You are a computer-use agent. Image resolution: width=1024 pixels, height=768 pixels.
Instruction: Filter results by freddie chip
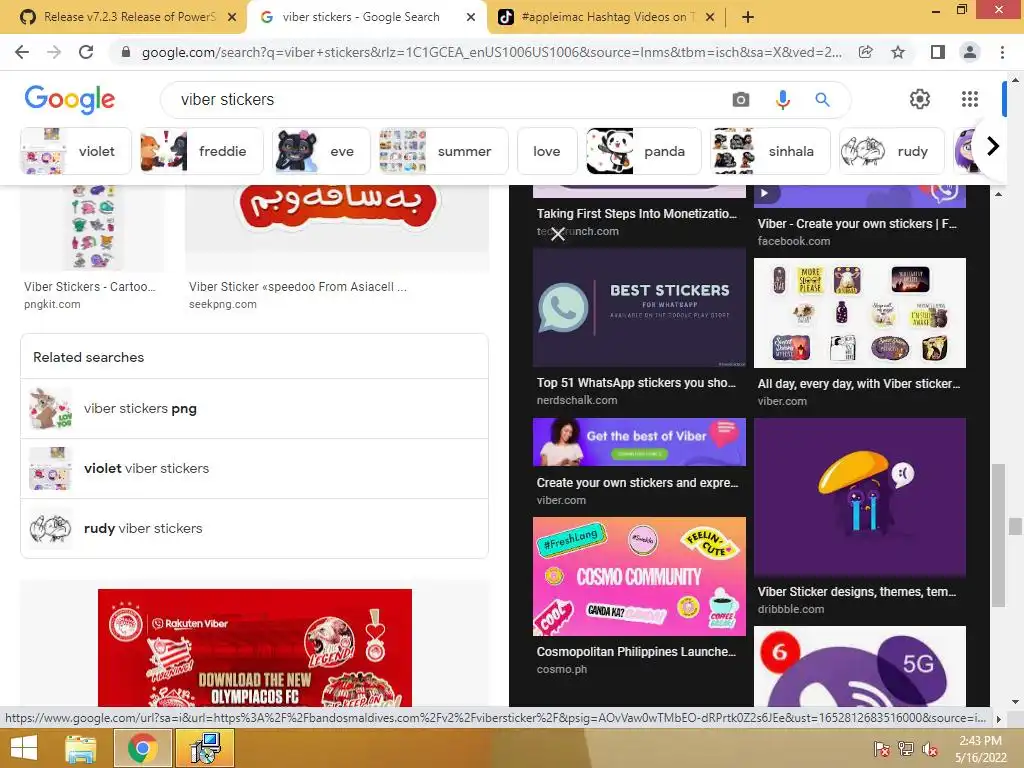coord(202,152)
